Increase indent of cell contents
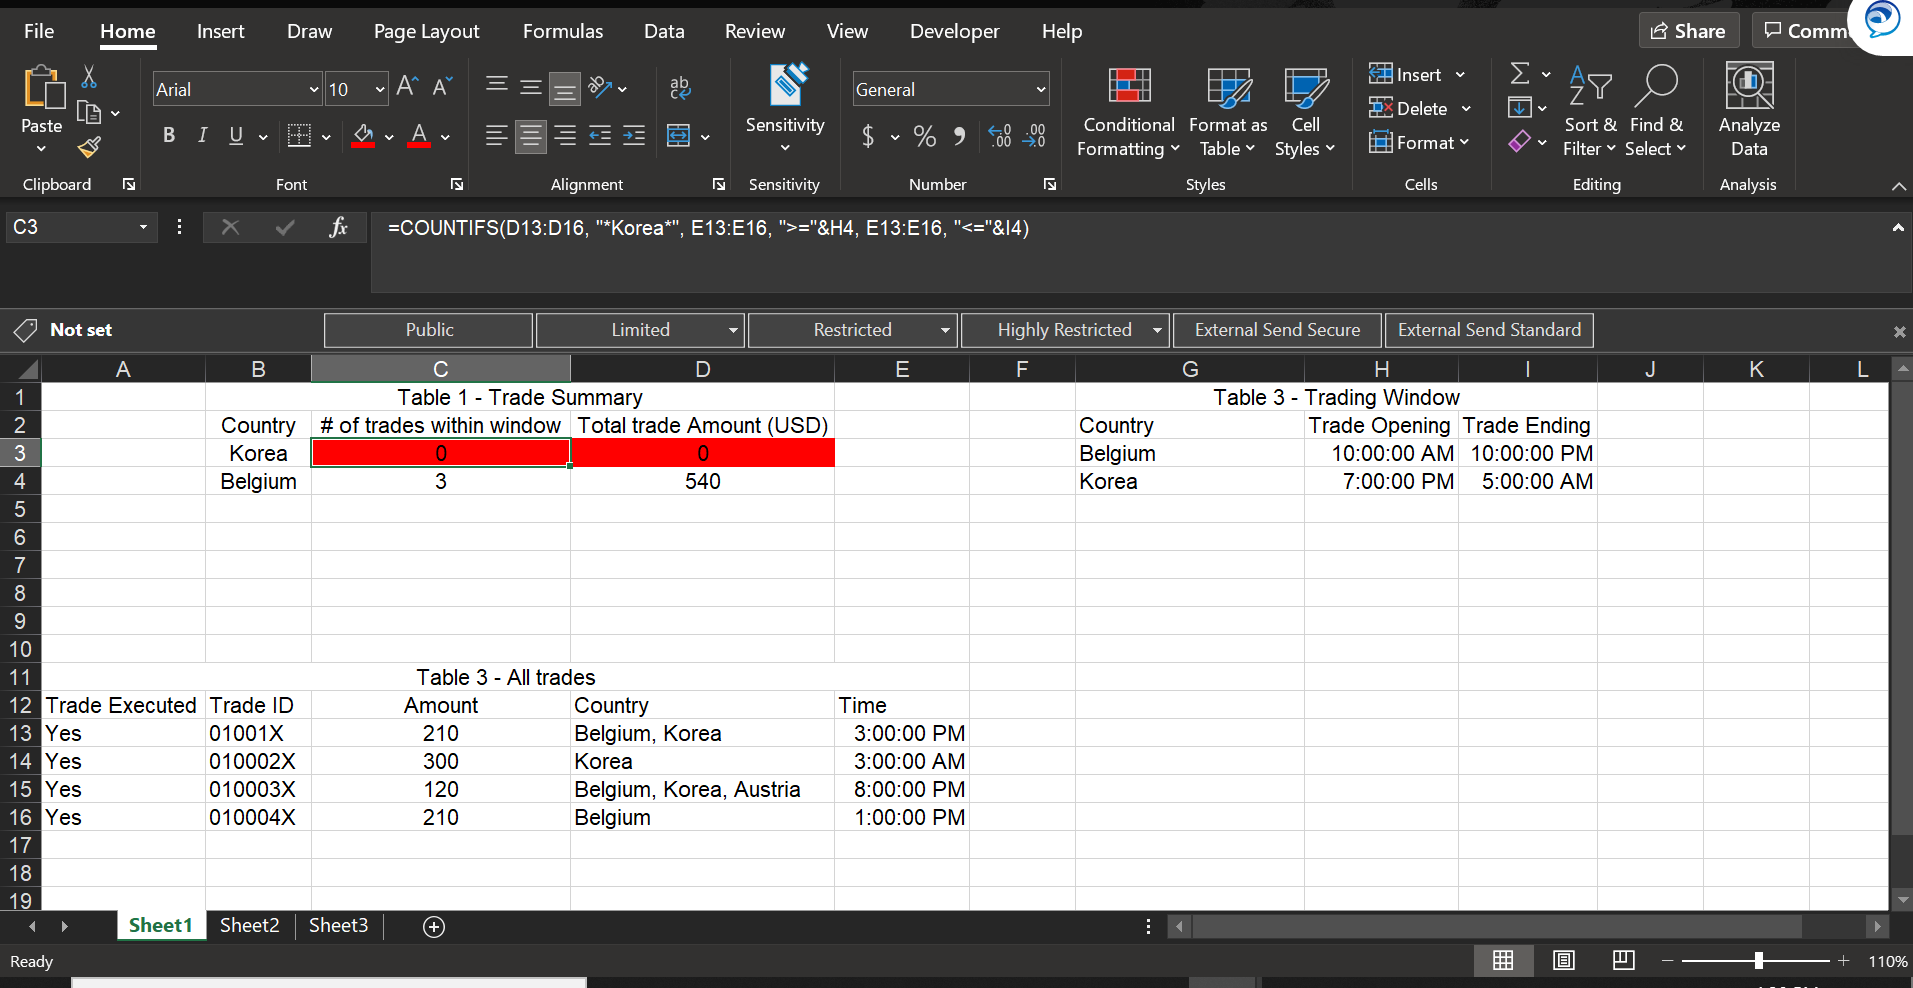The width and height of the screenshot is (1913, 988). (x=634, y=136)
